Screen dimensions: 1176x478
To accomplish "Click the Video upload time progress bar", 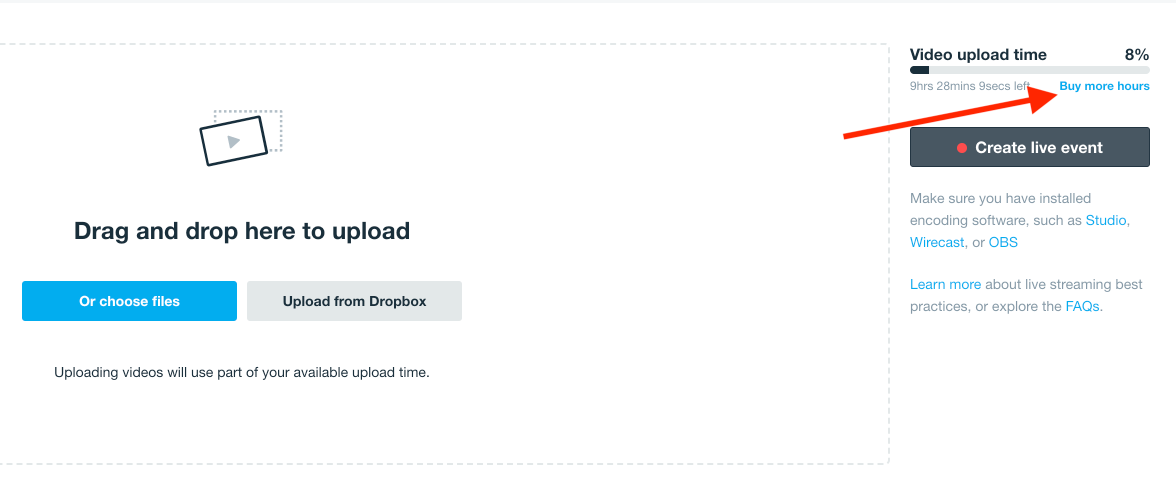I will click(x=1029, y=70).
